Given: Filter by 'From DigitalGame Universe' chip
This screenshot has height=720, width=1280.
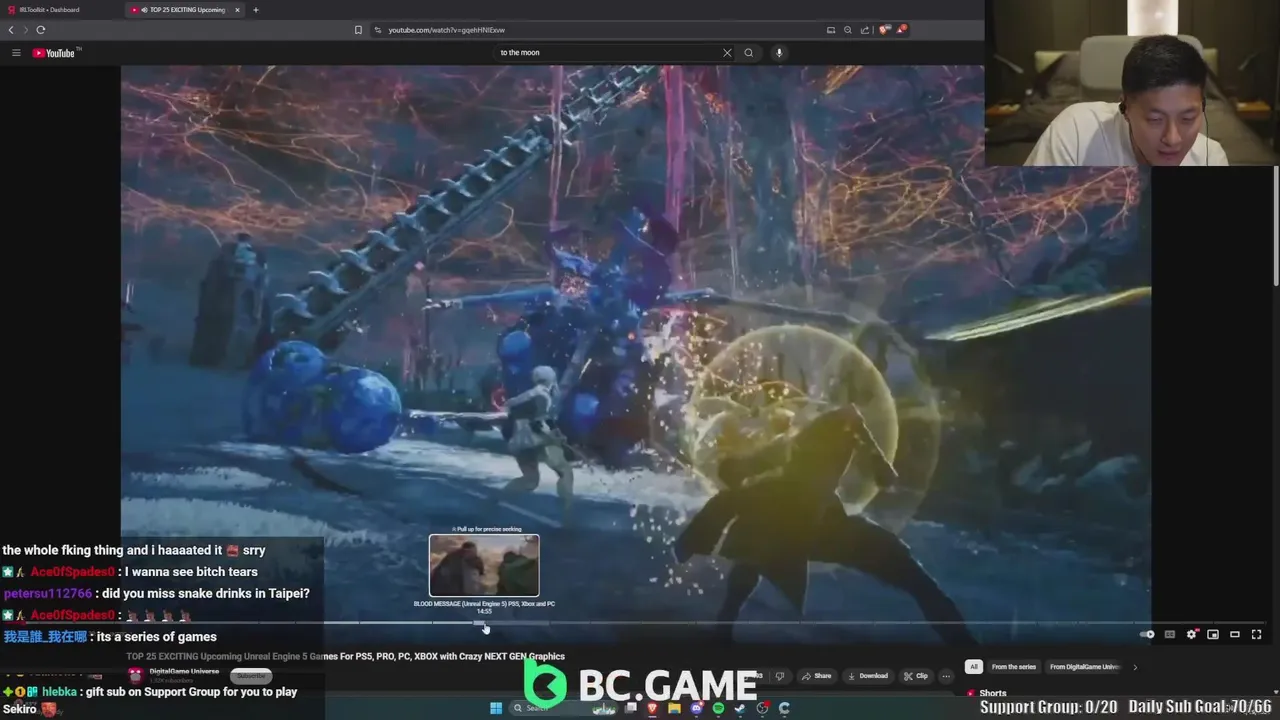Looking at the screenshot, I should point(1085,667).
